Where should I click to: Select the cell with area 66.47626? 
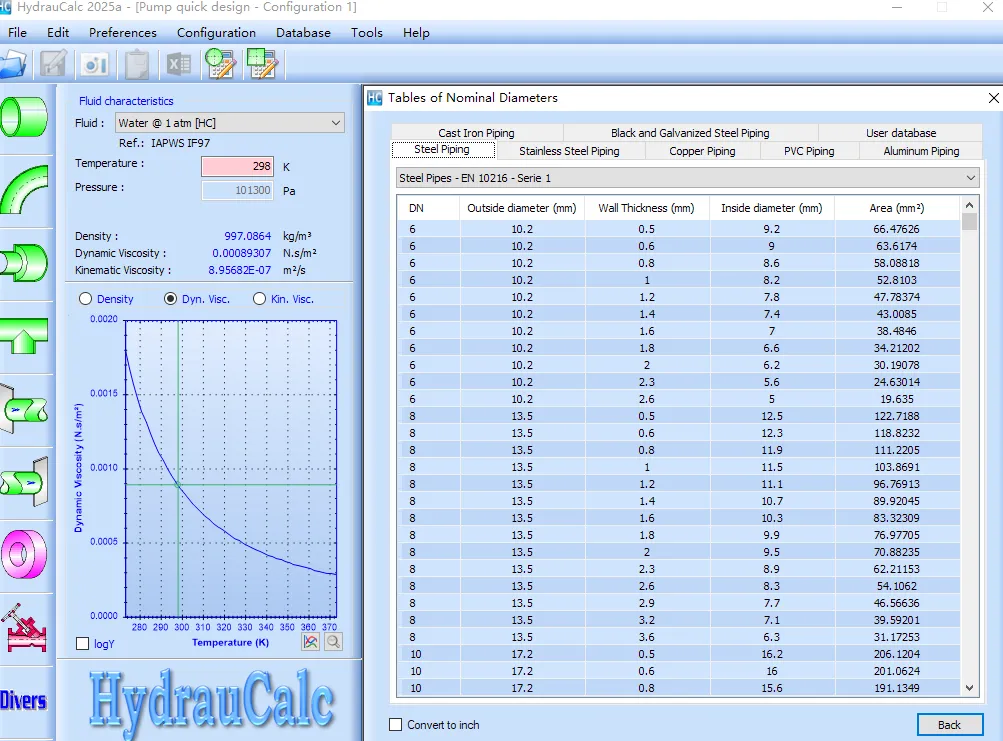point(897,228)
